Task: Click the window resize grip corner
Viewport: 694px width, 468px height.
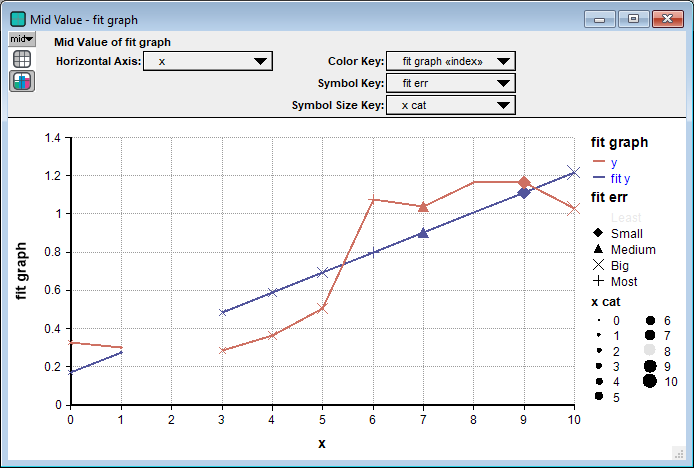Action: click(678, 453)
